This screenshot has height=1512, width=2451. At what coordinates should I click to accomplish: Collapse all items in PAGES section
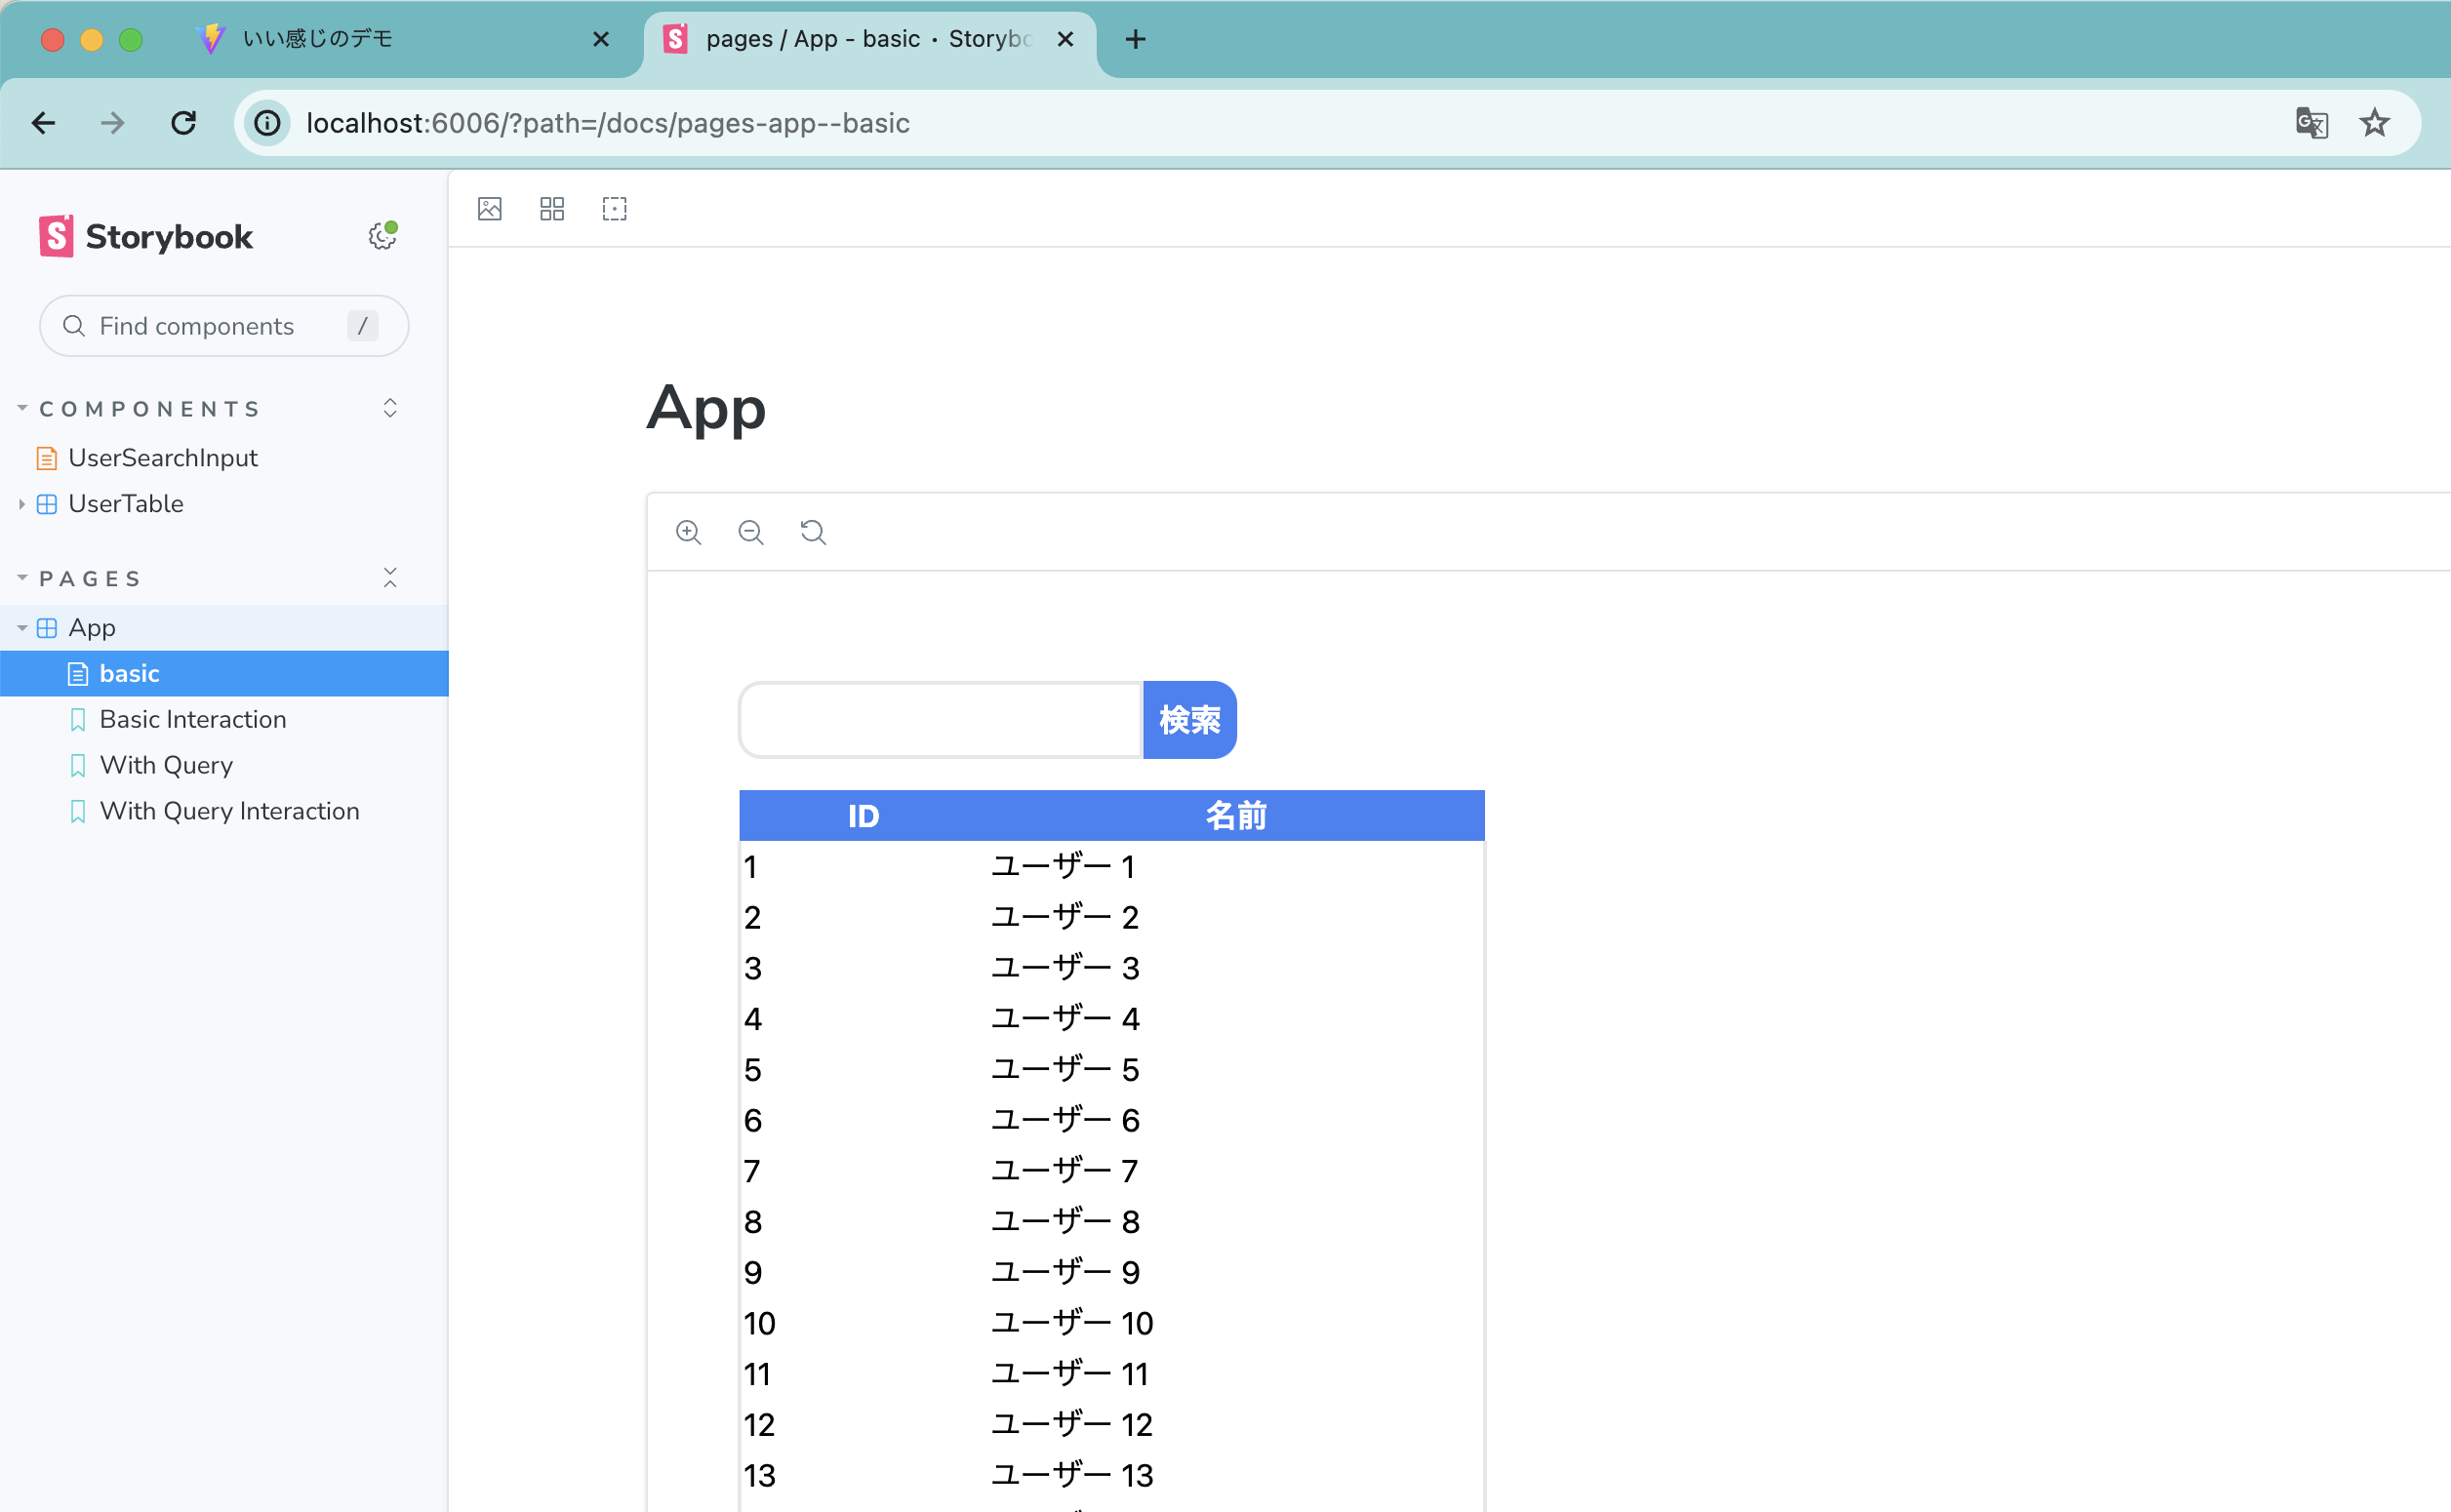point(390,578)
